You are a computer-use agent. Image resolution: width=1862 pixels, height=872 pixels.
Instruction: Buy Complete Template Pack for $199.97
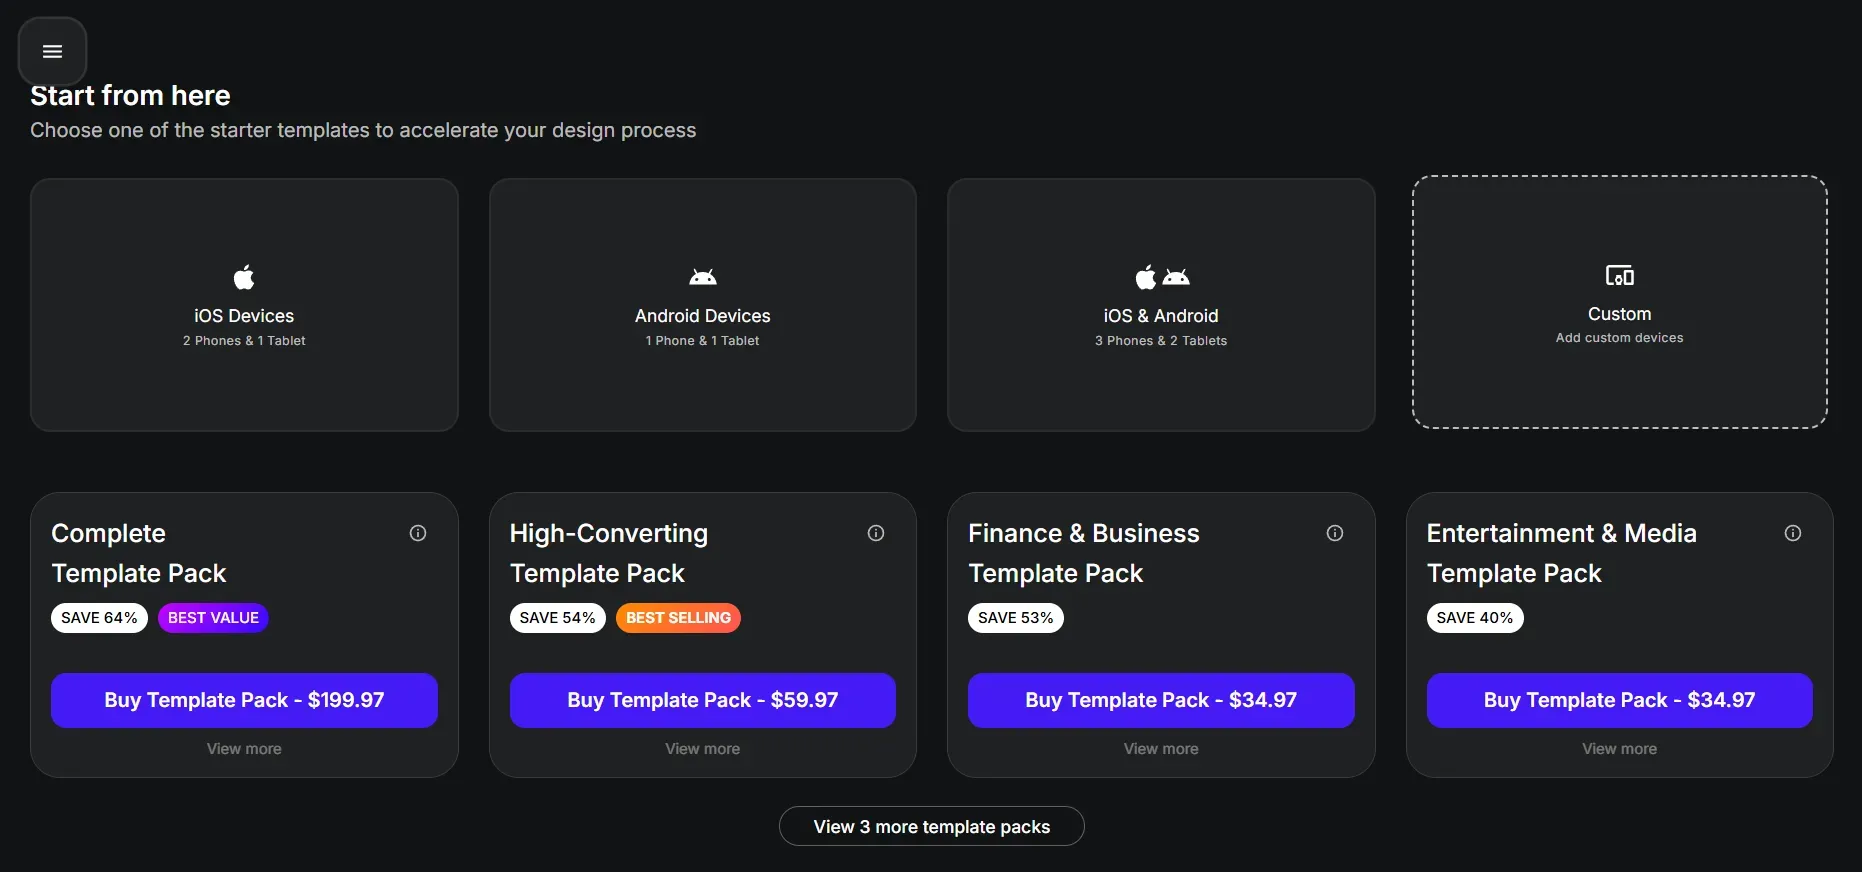(244, 700)
